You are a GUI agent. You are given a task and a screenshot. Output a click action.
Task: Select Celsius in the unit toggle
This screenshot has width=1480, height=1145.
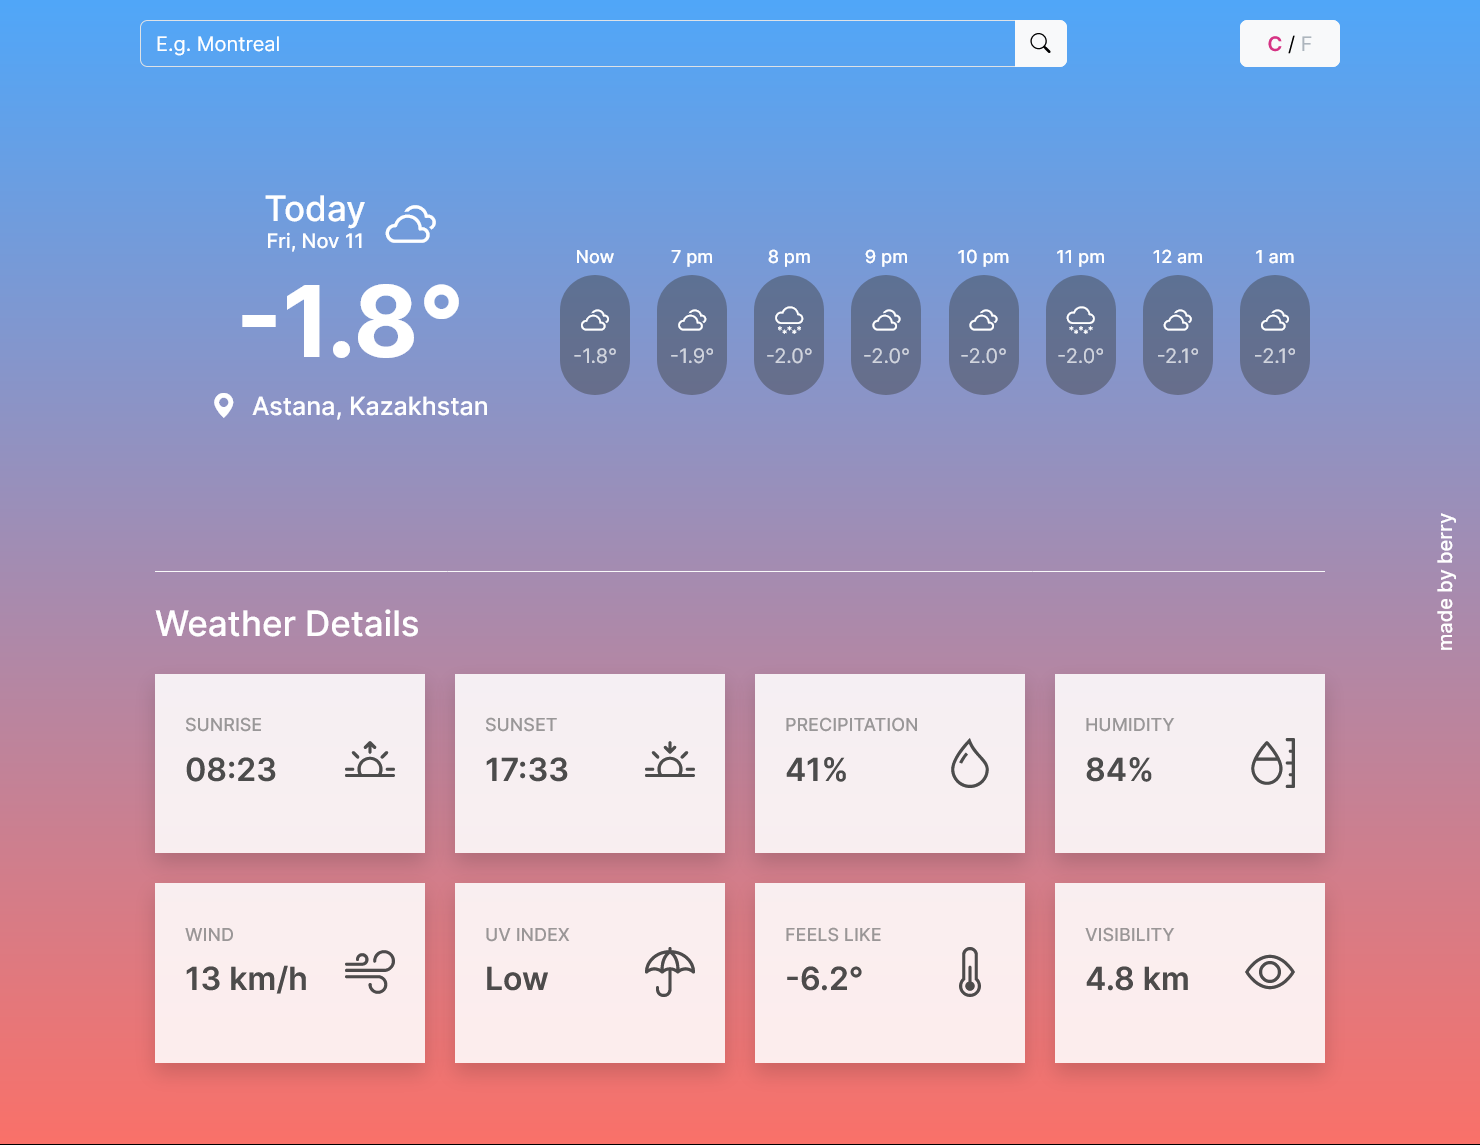1274,43
